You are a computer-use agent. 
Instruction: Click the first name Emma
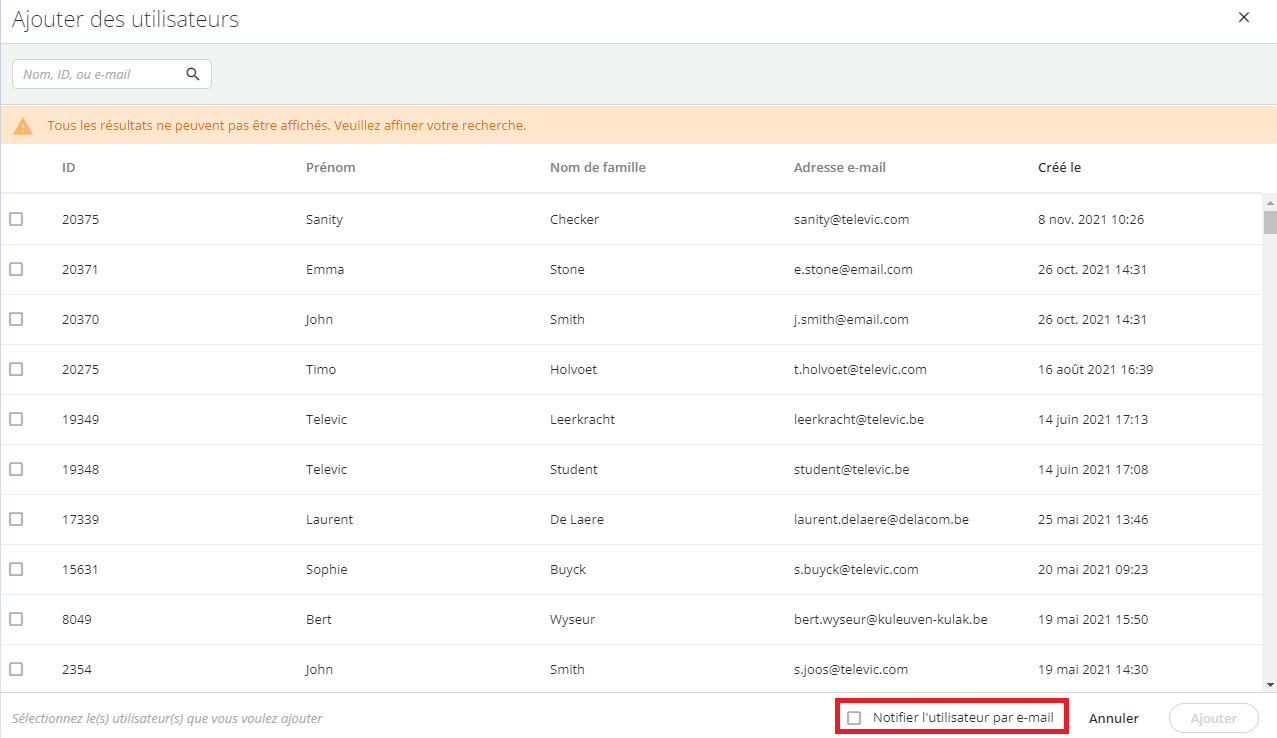pos(325,269)
